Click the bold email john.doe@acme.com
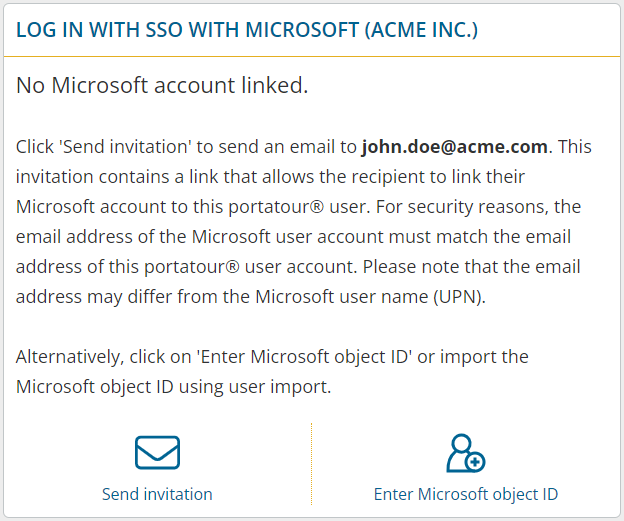Image resolution: width=624 pixels, height=521 pixels. pyautogui.click(x=454, y=147)
